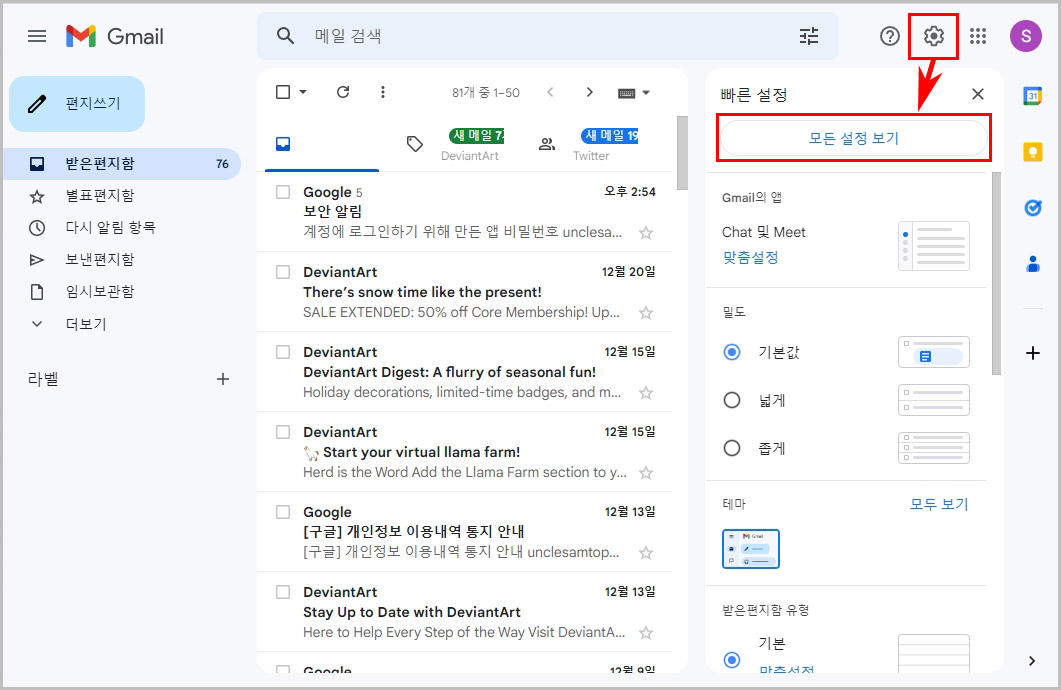Select the 넓게 density radio button
The height and width of the screenshot is (690, 1061).
click(731, 400)
